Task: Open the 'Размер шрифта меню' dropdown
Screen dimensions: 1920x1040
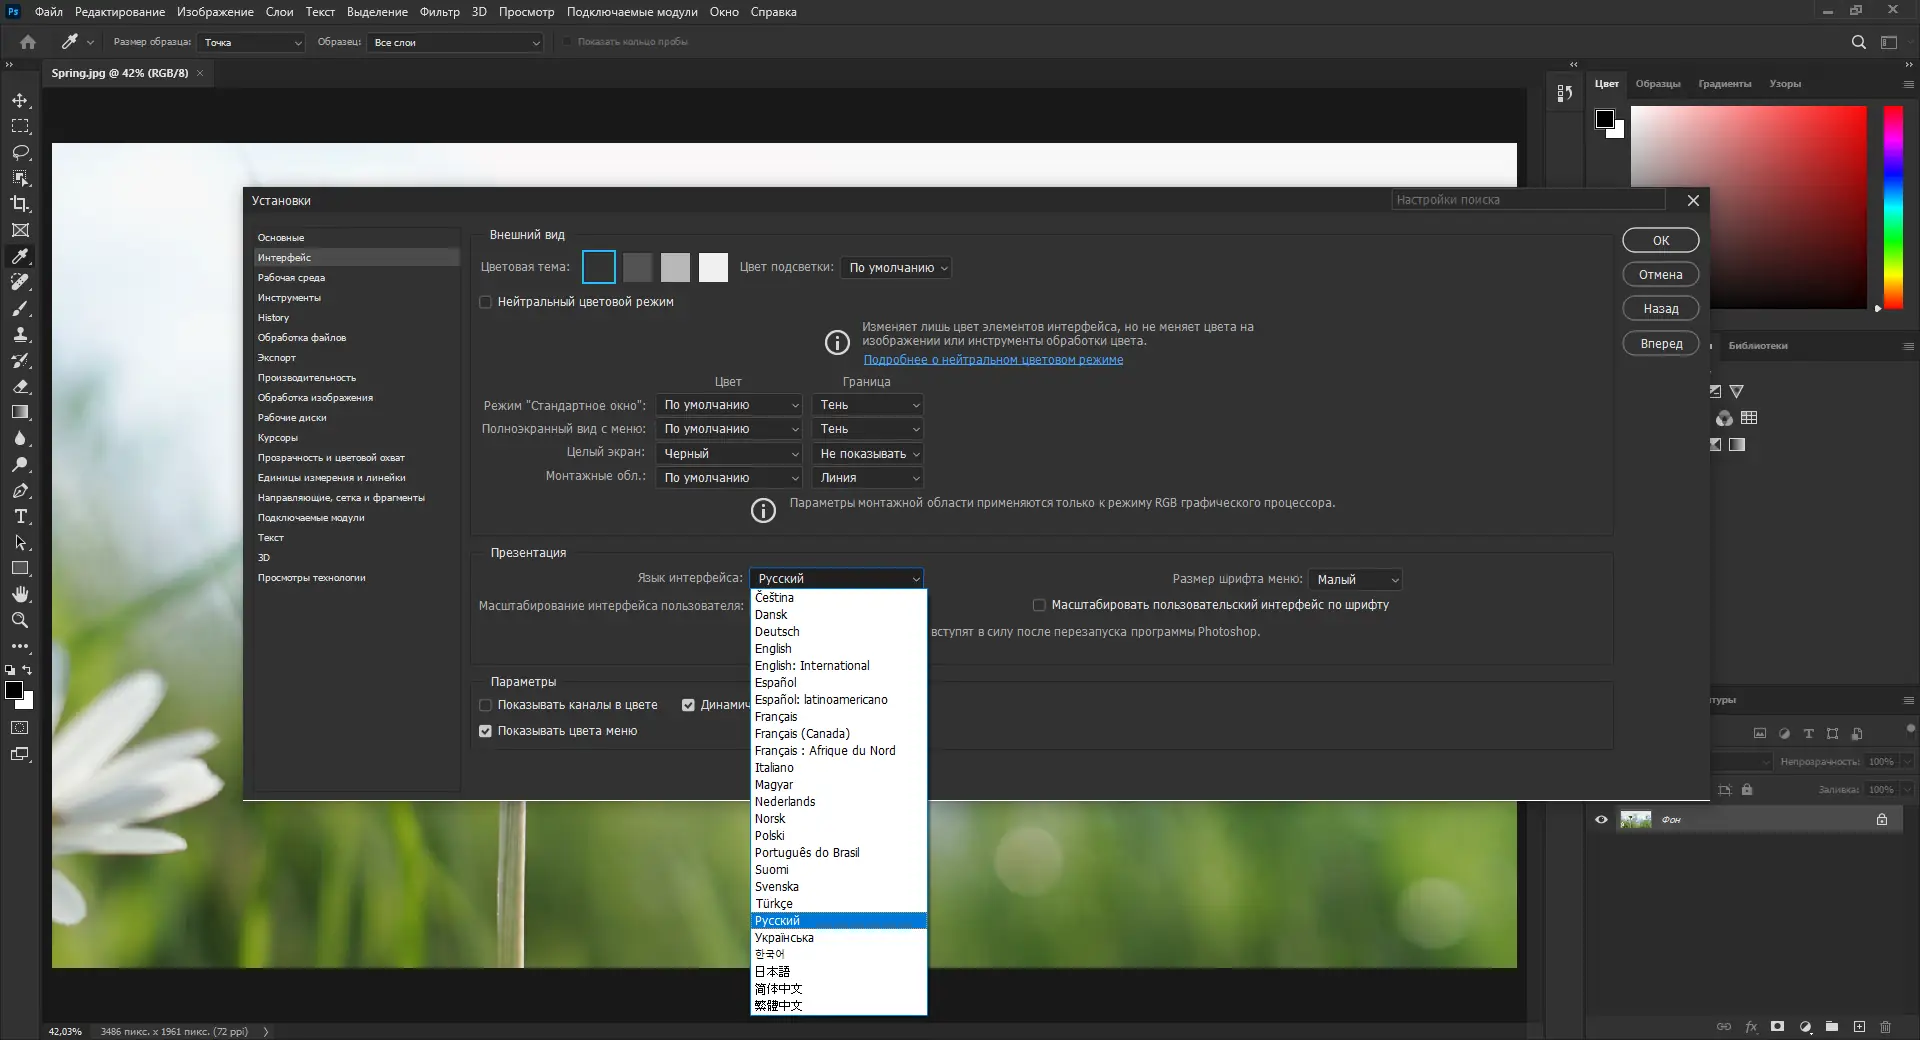Action: click(1355, 579)
